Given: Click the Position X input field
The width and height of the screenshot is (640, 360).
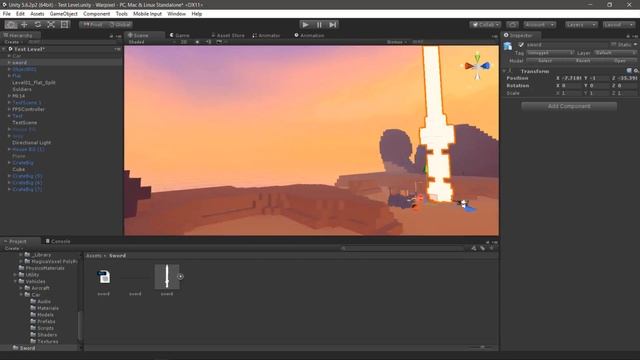Looking at the screenshot, I should tap(572, 78).
